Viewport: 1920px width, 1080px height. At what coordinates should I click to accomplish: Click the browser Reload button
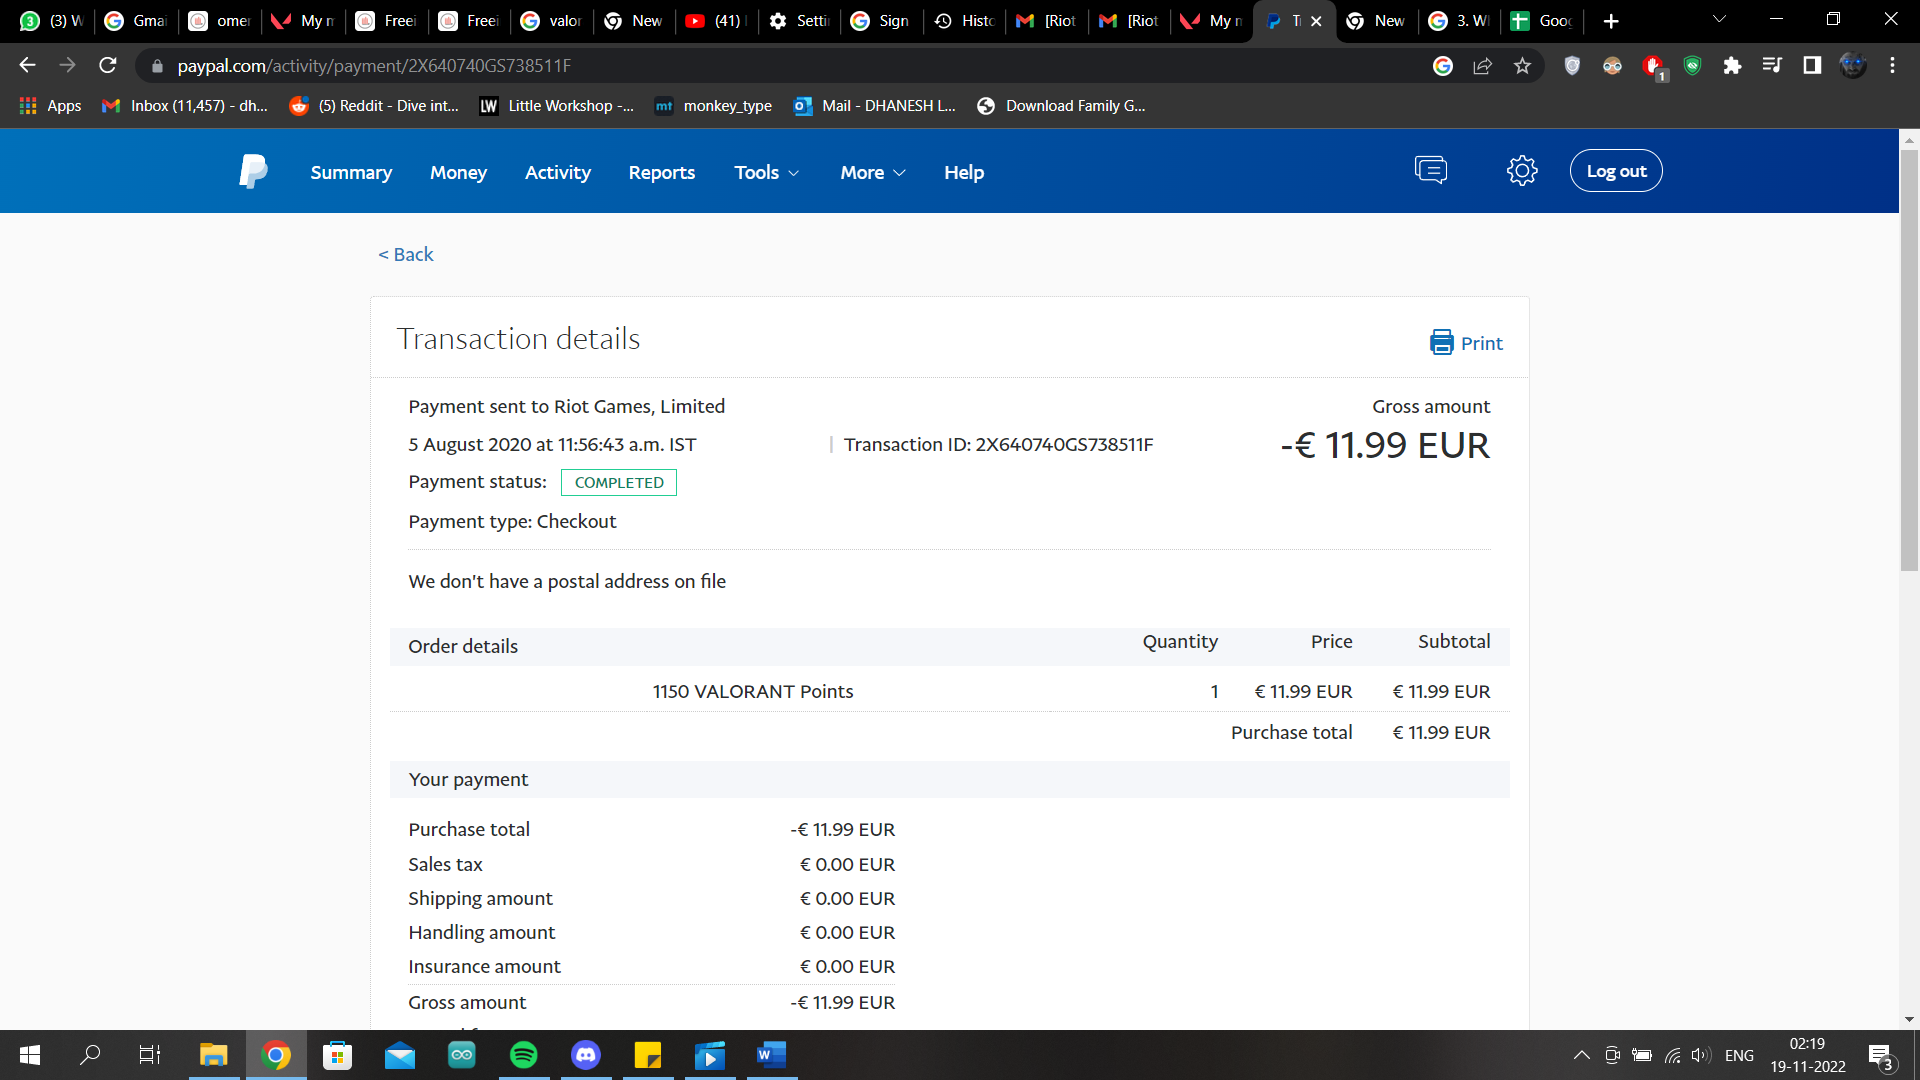(x=108, y=66)
